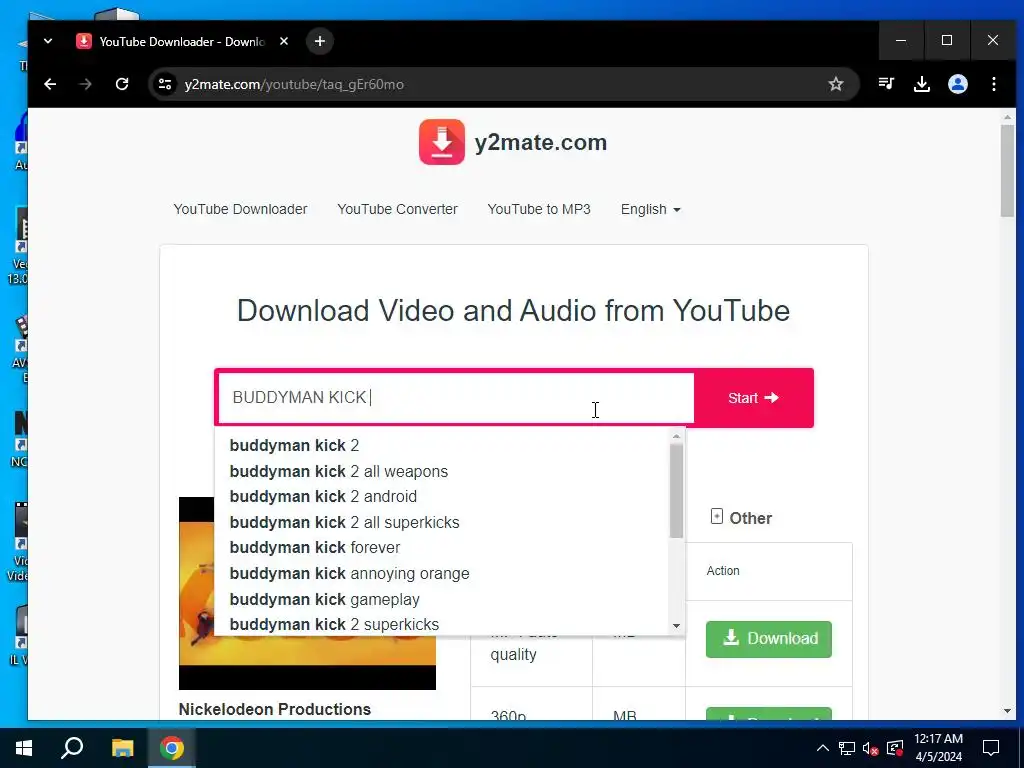Show hidden system tray icons
The height and width of the screenshot is (768, 1024).
tap(823, 748)
